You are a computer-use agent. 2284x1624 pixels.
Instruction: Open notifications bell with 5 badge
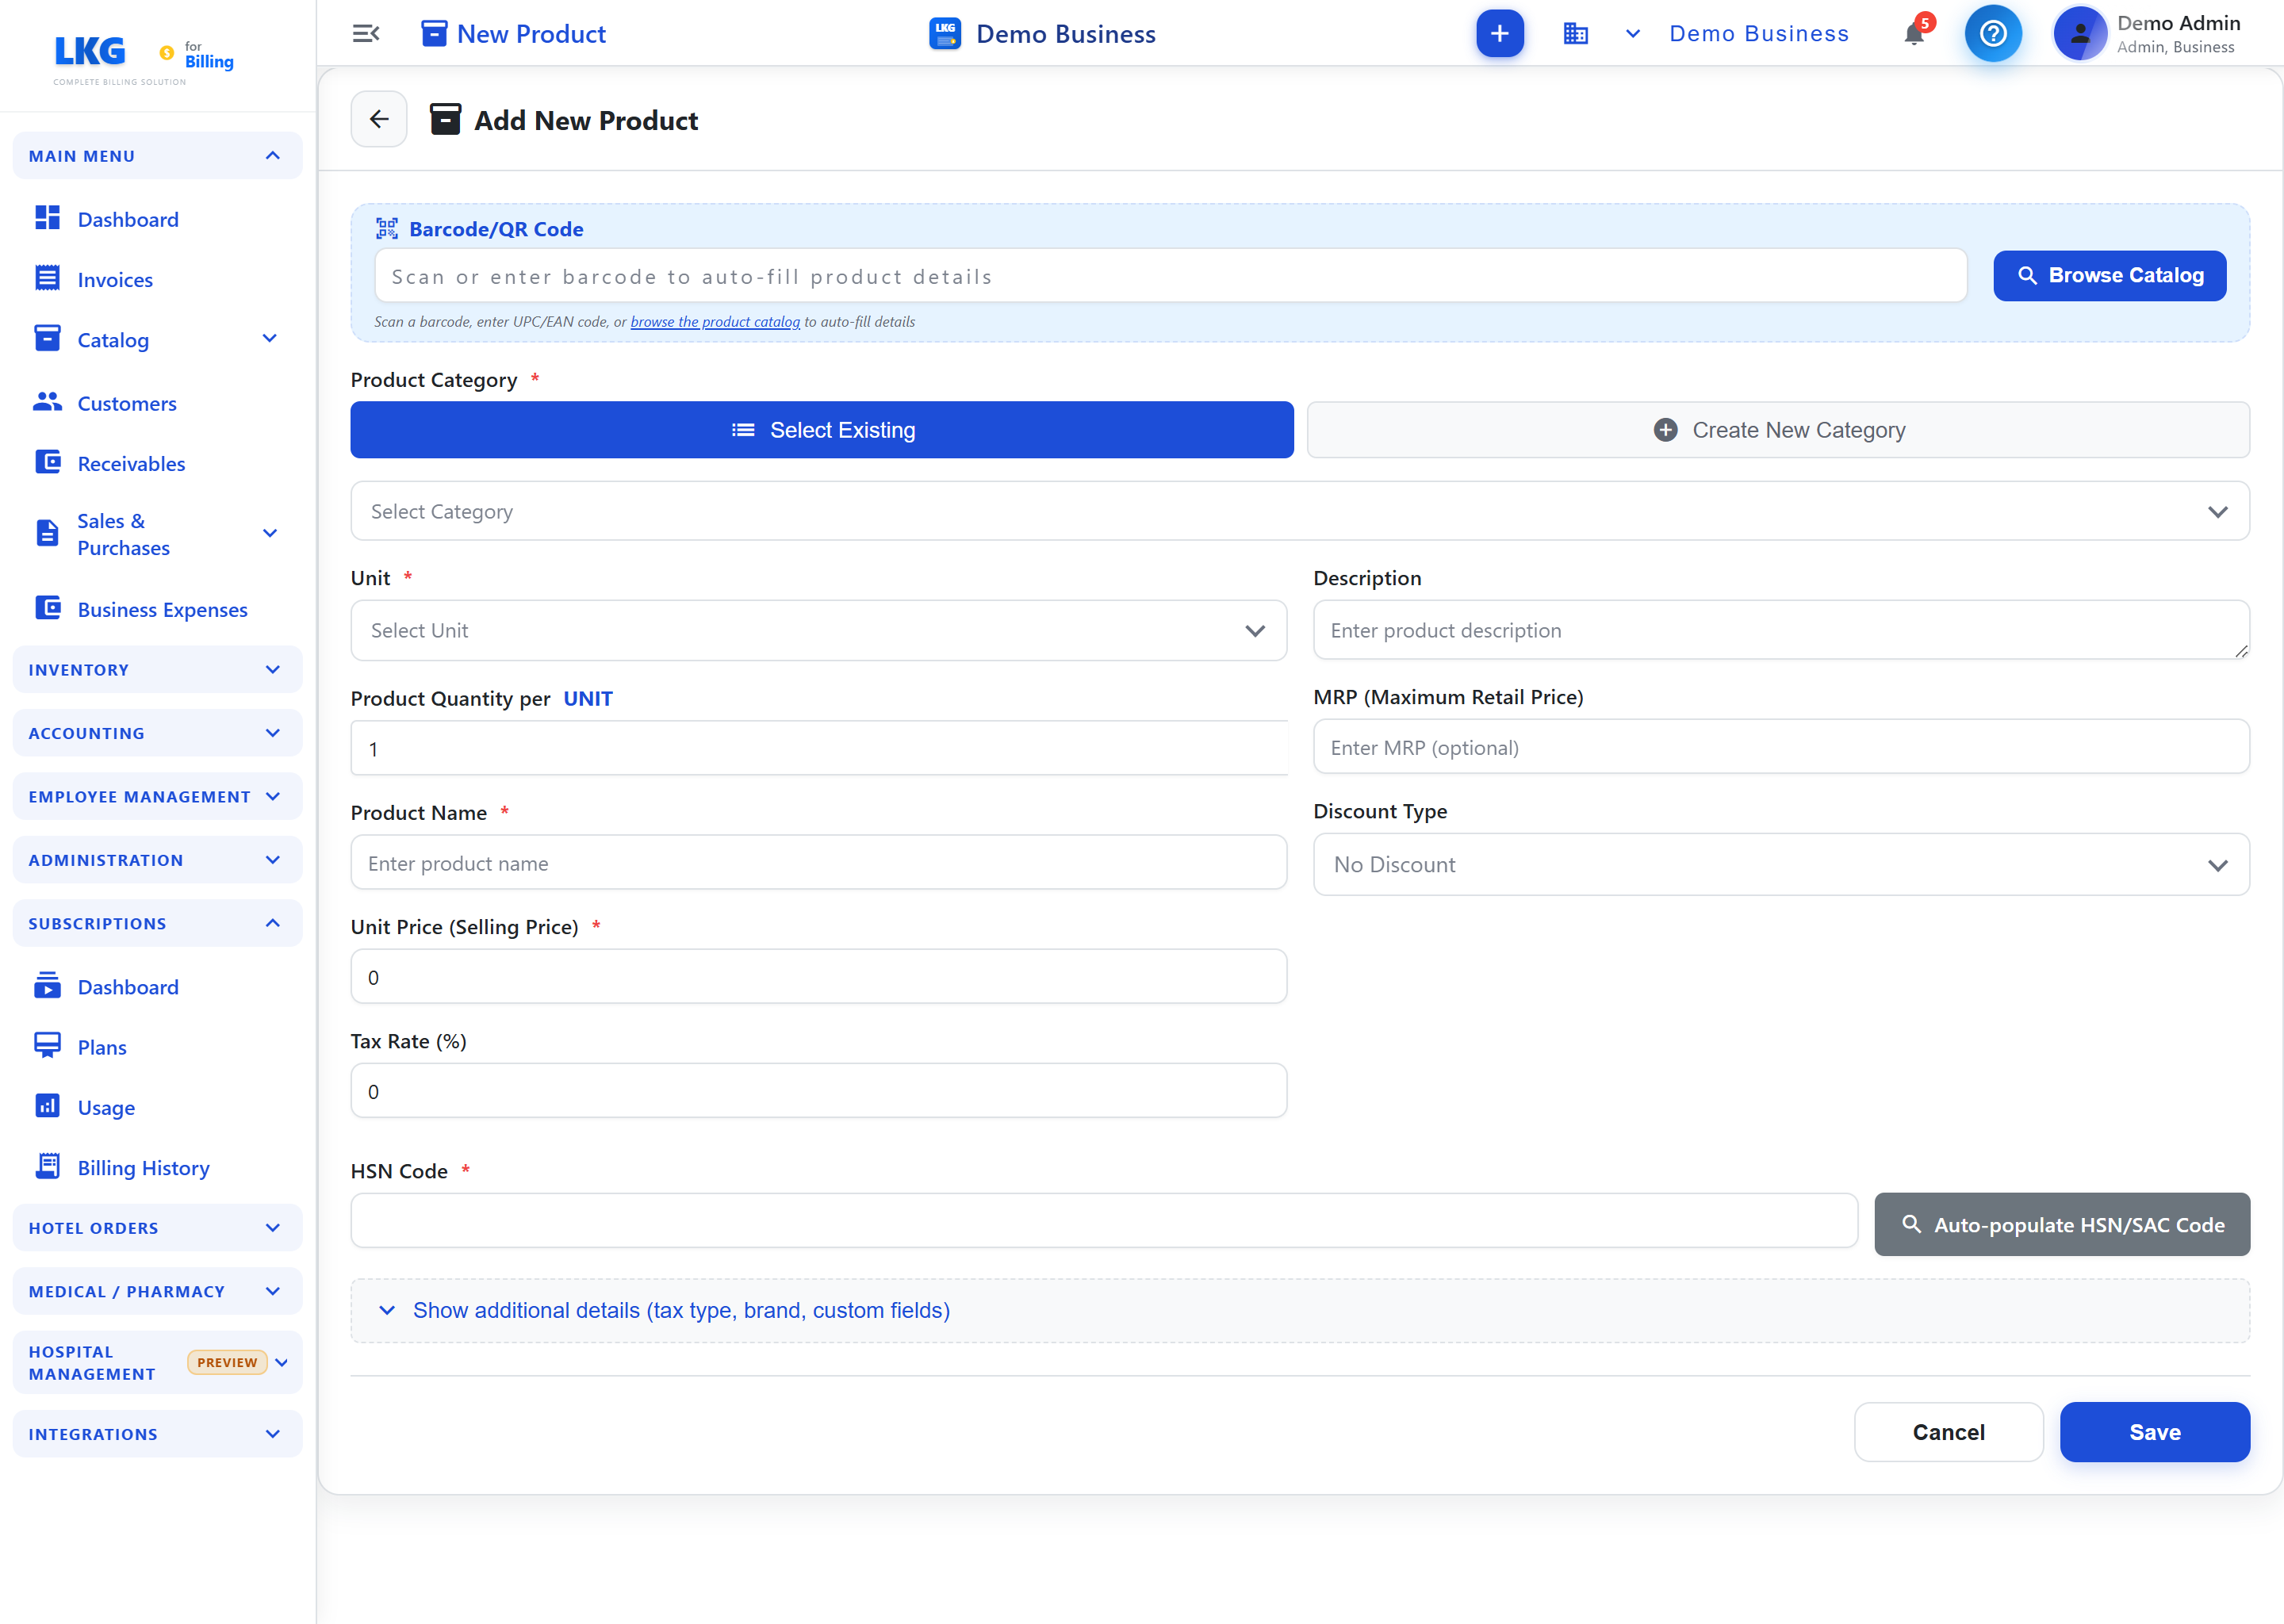[1915, 34]
